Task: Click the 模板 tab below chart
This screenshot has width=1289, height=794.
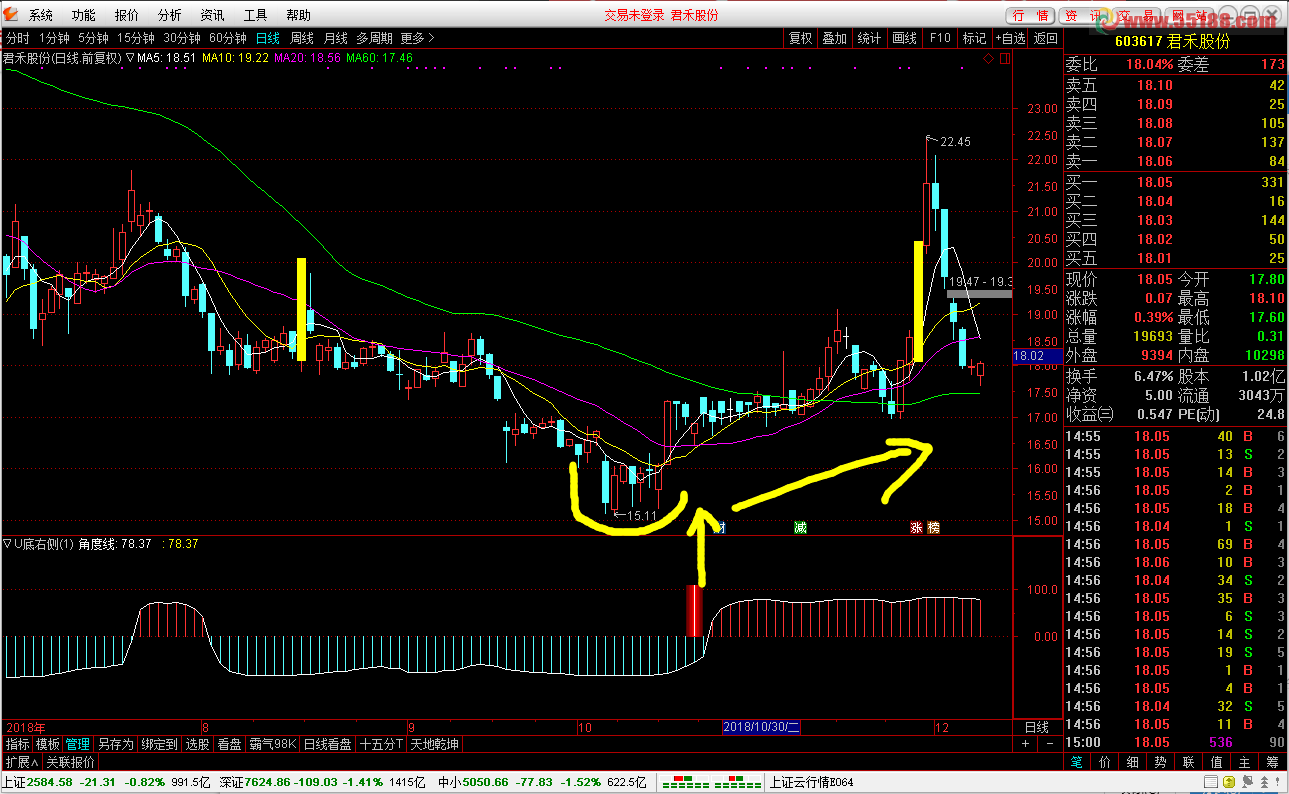Action: [48, 744]
